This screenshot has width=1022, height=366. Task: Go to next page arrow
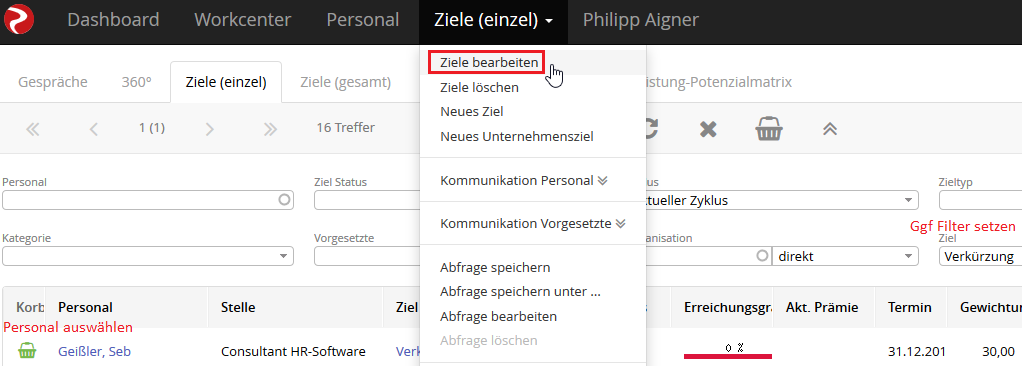pos(209,129)
